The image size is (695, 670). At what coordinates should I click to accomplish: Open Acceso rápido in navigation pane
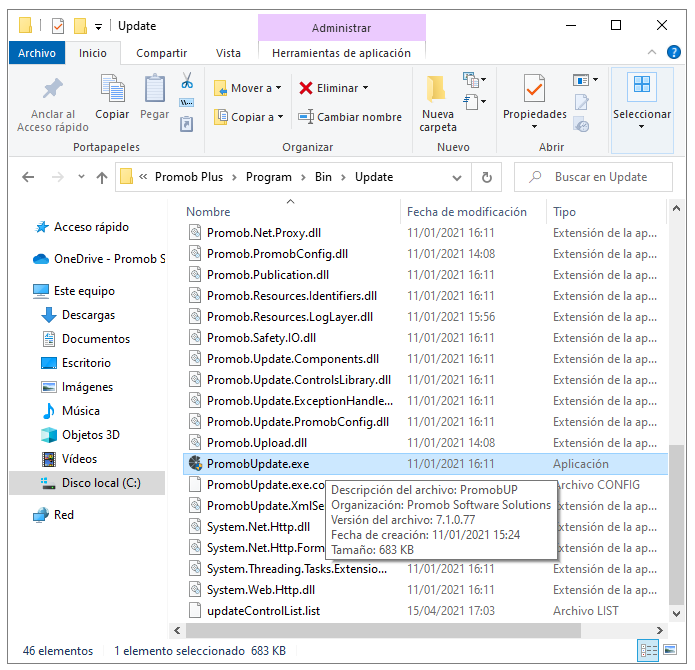click(x=91, y=227)
